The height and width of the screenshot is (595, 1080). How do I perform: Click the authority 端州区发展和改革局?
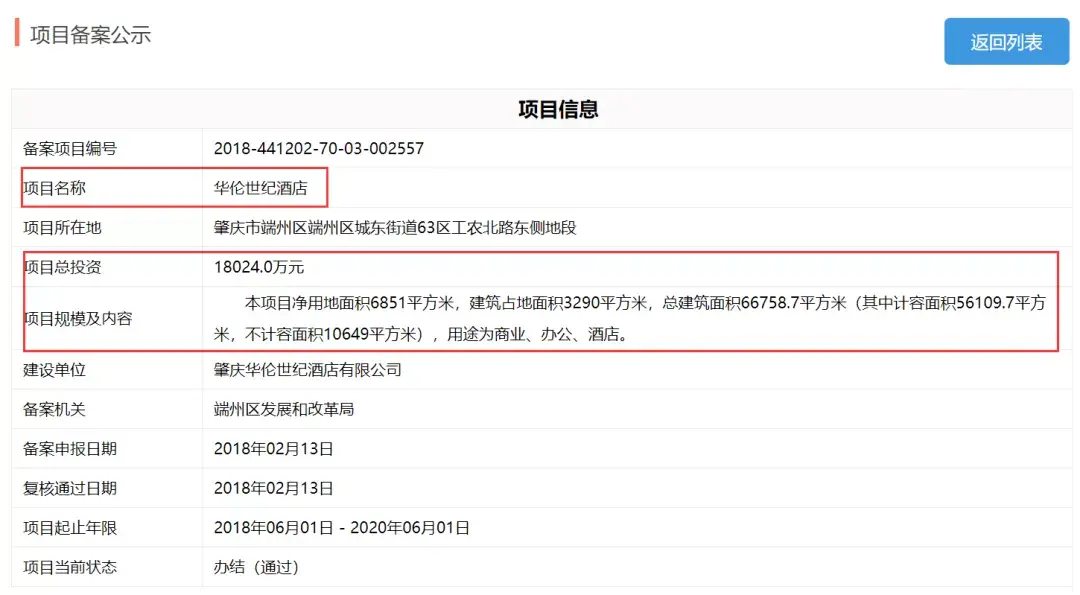[x=284, y=409]
